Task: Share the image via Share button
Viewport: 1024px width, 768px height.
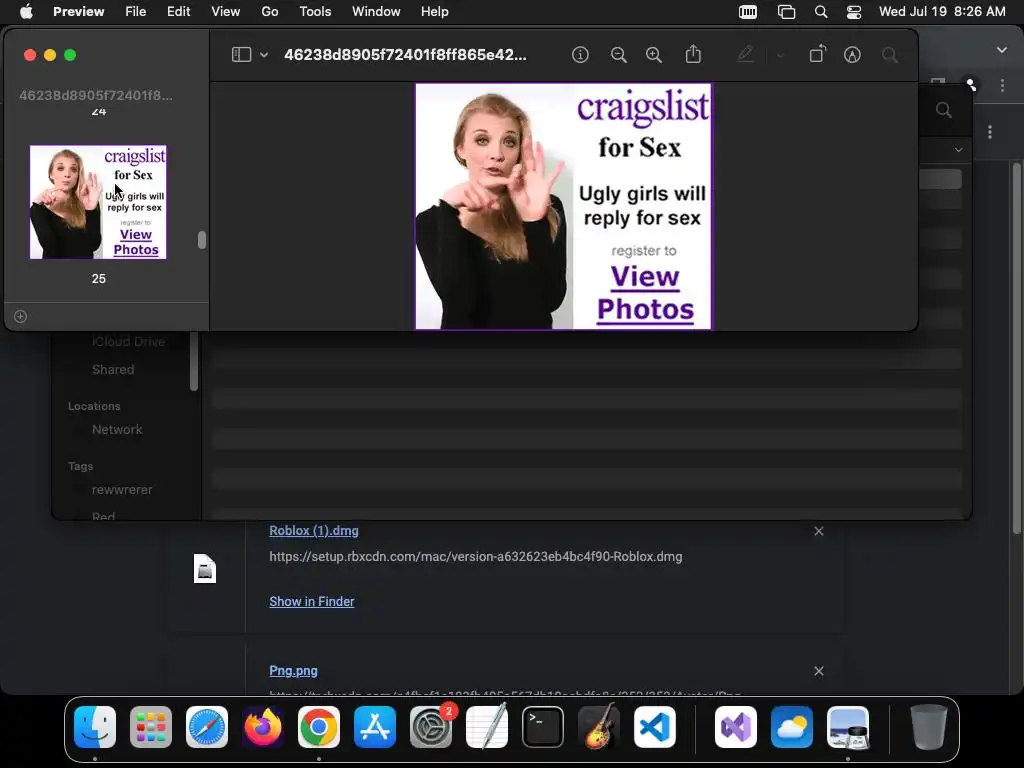Action: (x=693, y=54)
